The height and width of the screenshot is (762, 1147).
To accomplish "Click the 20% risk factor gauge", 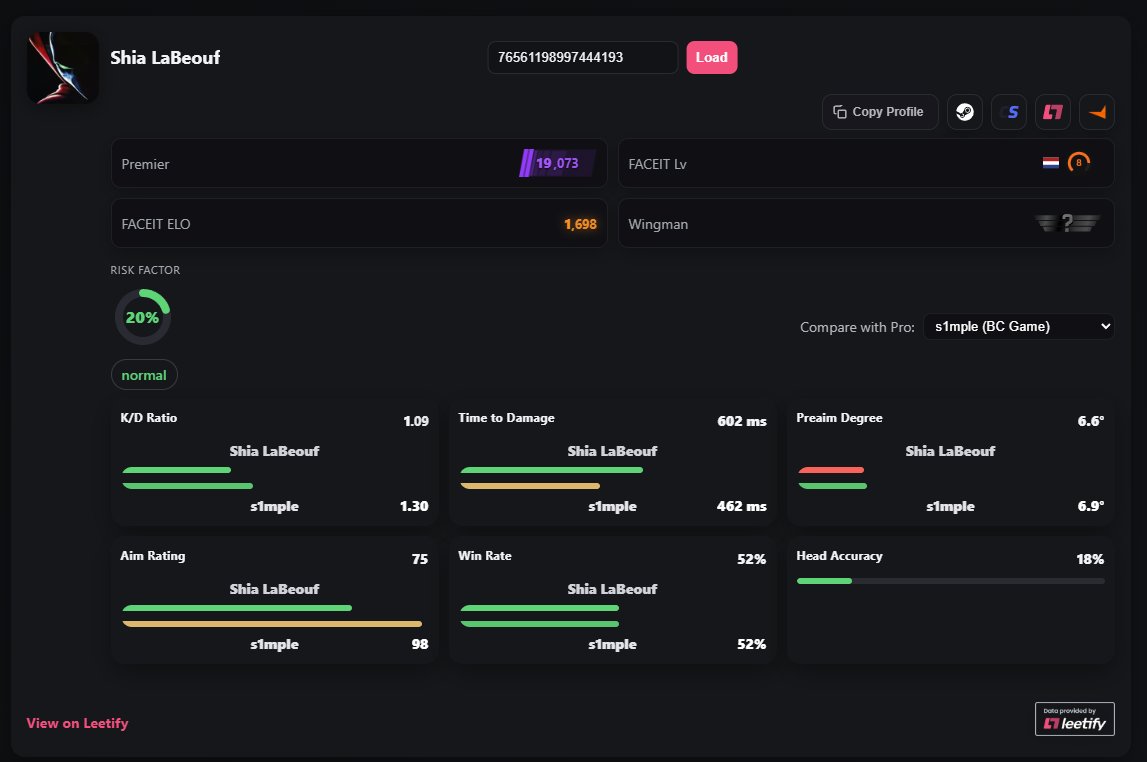I will pos(143,317).
